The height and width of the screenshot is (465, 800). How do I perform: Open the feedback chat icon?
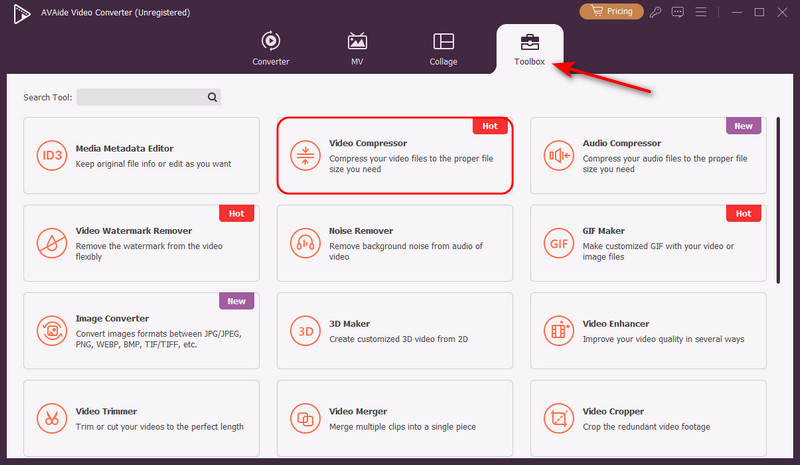(678, 12)
